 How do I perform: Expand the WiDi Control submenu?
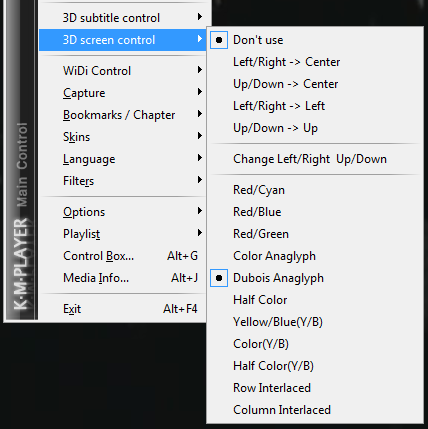point(123,71)
